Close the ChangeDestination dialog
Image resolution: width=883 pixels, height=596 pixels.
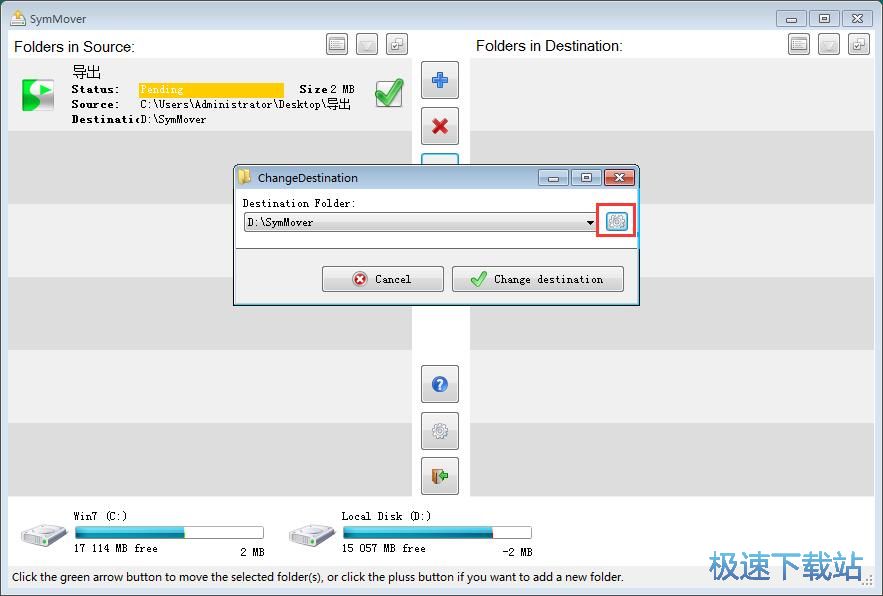coord(619,177)
